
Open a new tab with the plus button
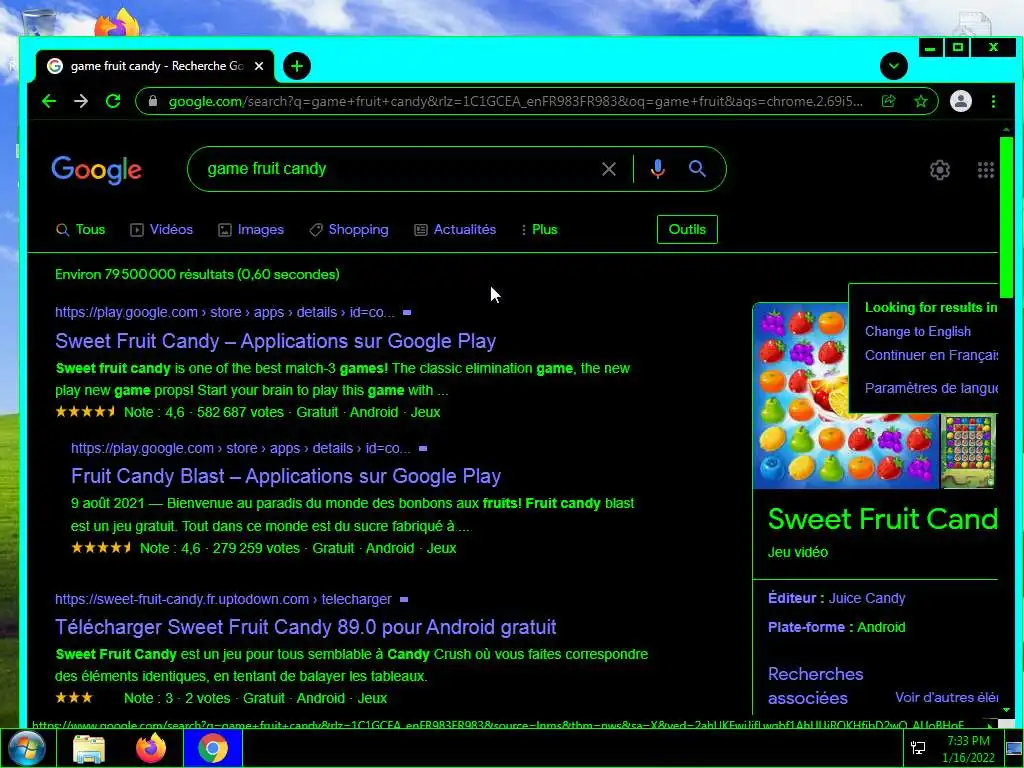click(297, 66)
